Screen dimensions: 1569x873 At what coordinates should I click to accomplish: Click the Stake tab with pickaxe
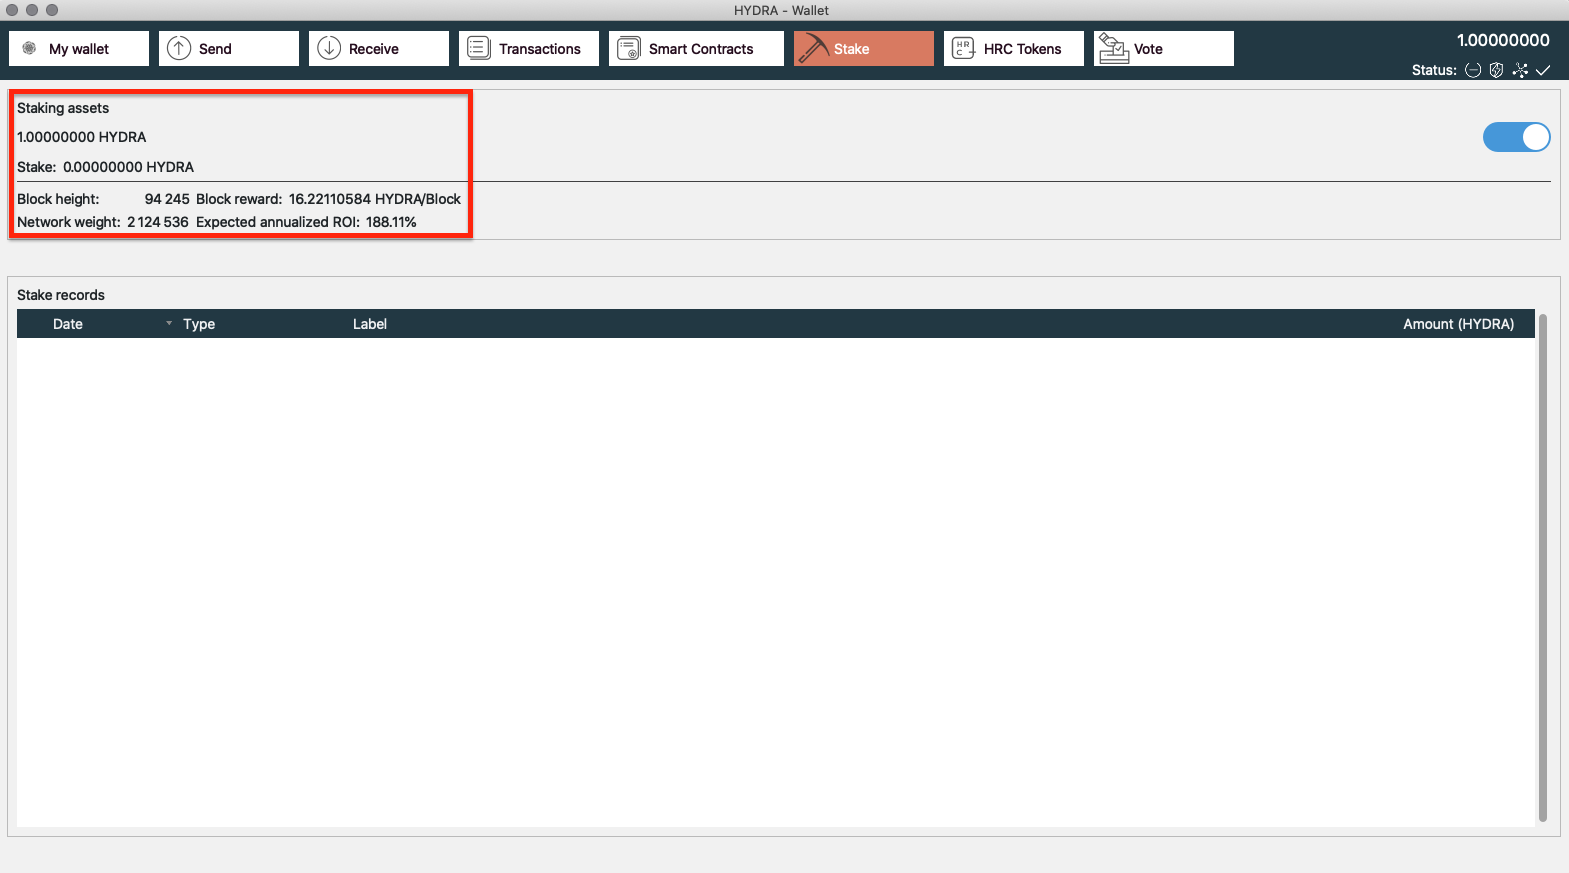pos(864,48)
